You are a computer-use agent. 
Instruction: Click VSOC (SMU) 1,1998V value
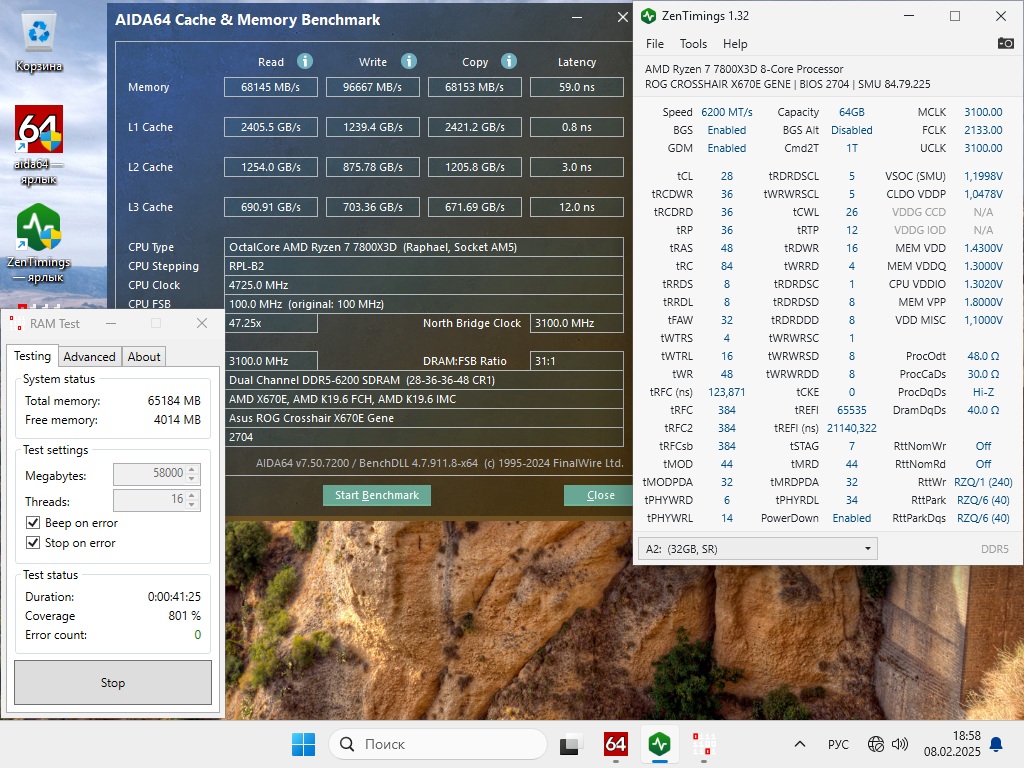pos(983,176)
